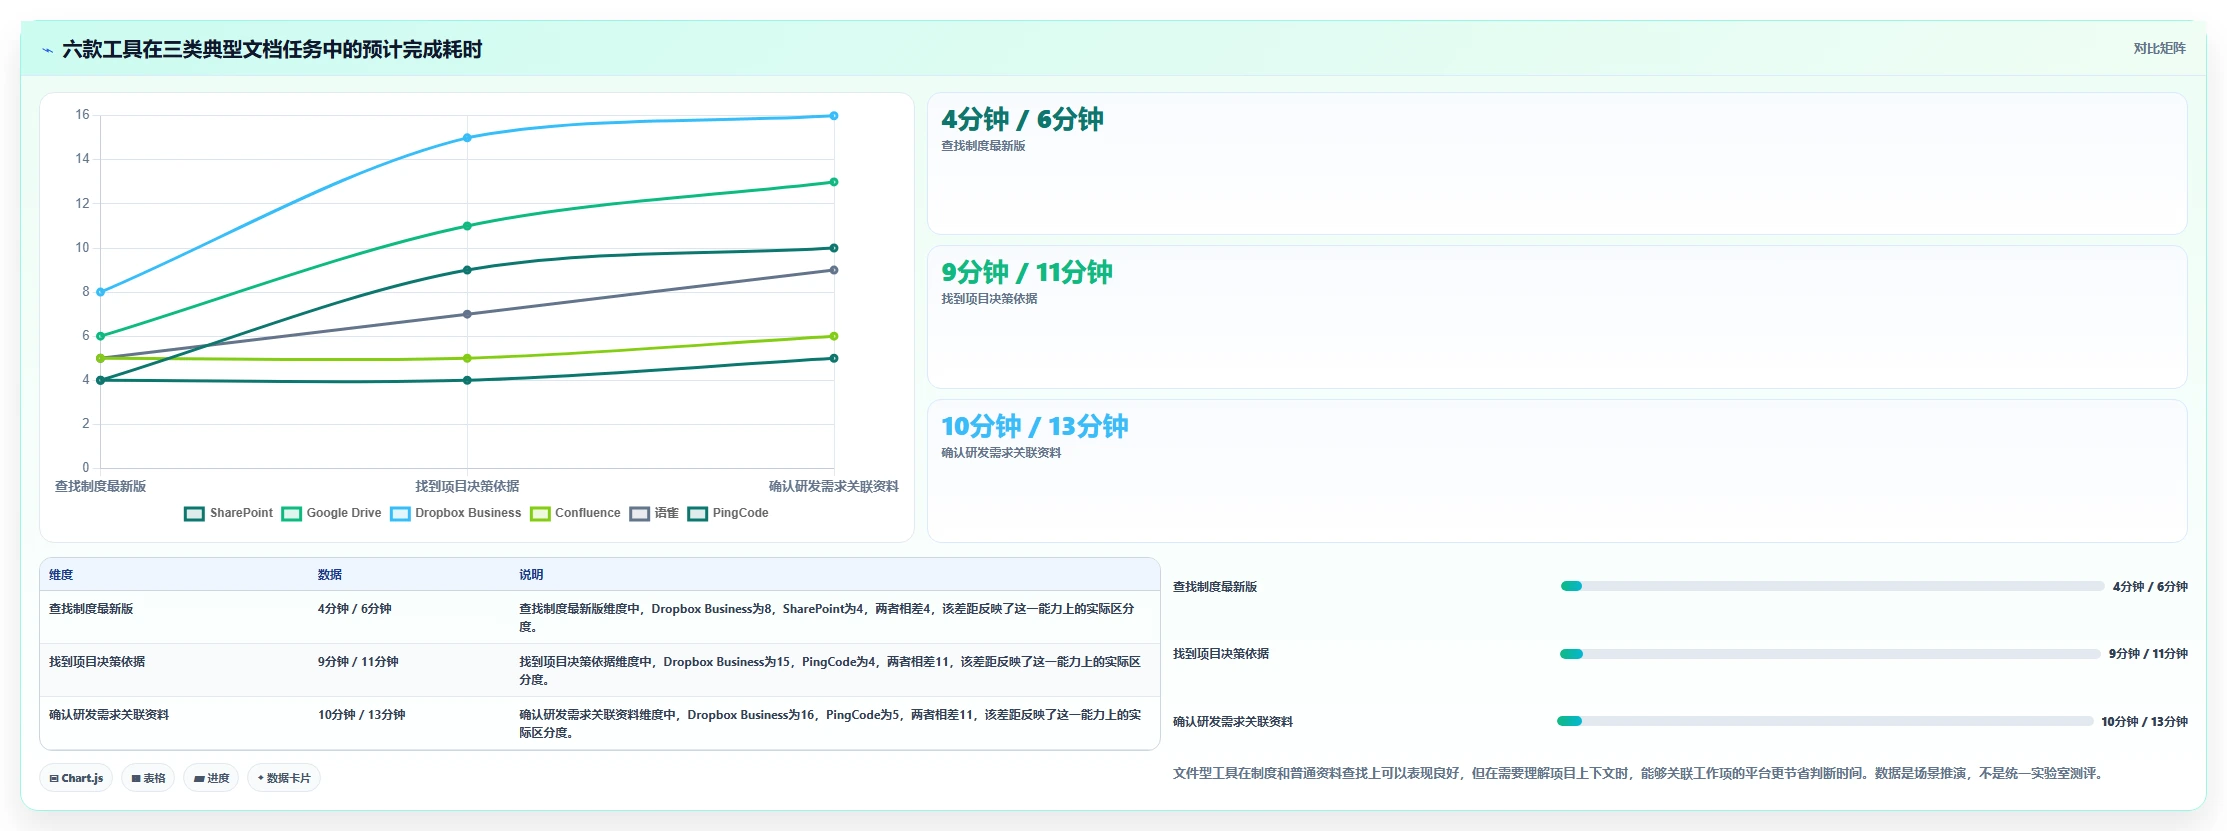
Task: Click the header icon beside the chart title
Action: point(47,50)
